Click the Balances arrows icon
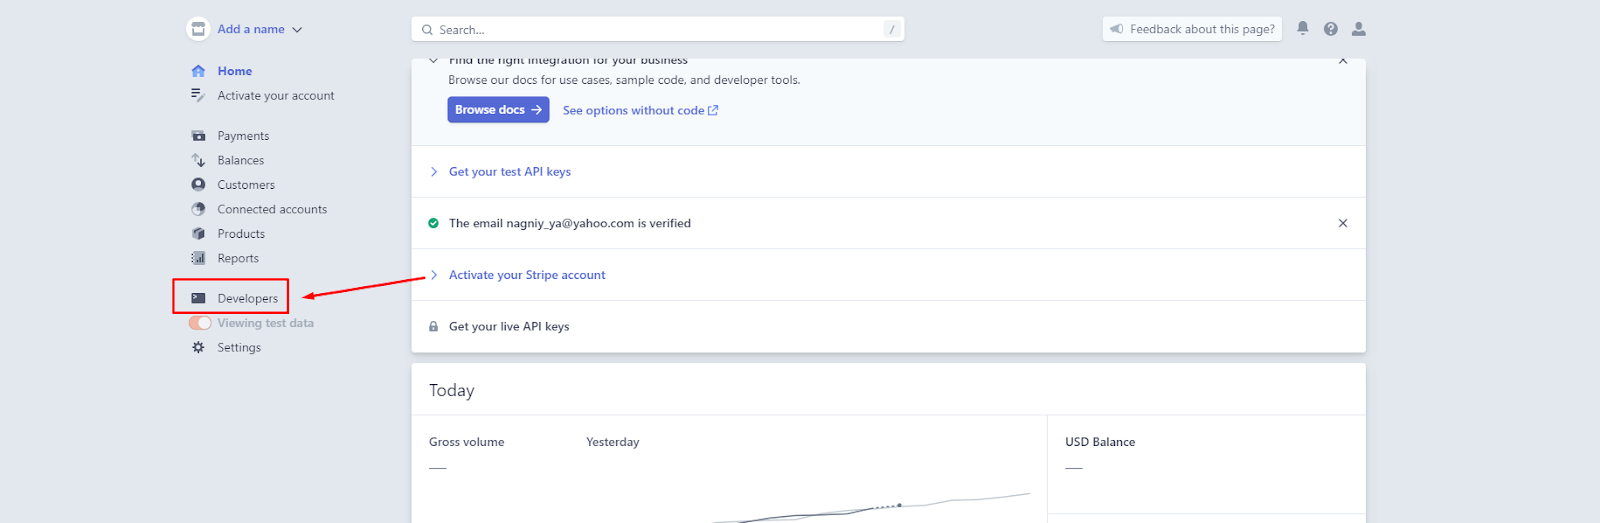Viewport: 1600px width, 523px height. (x=198, y=160)
